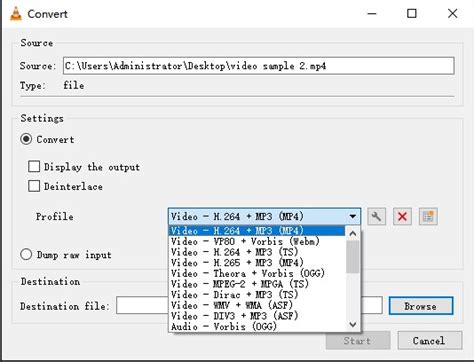Maximize the Convert window
This screenshot has height=362, width=474.
click(x=412, y=14)
